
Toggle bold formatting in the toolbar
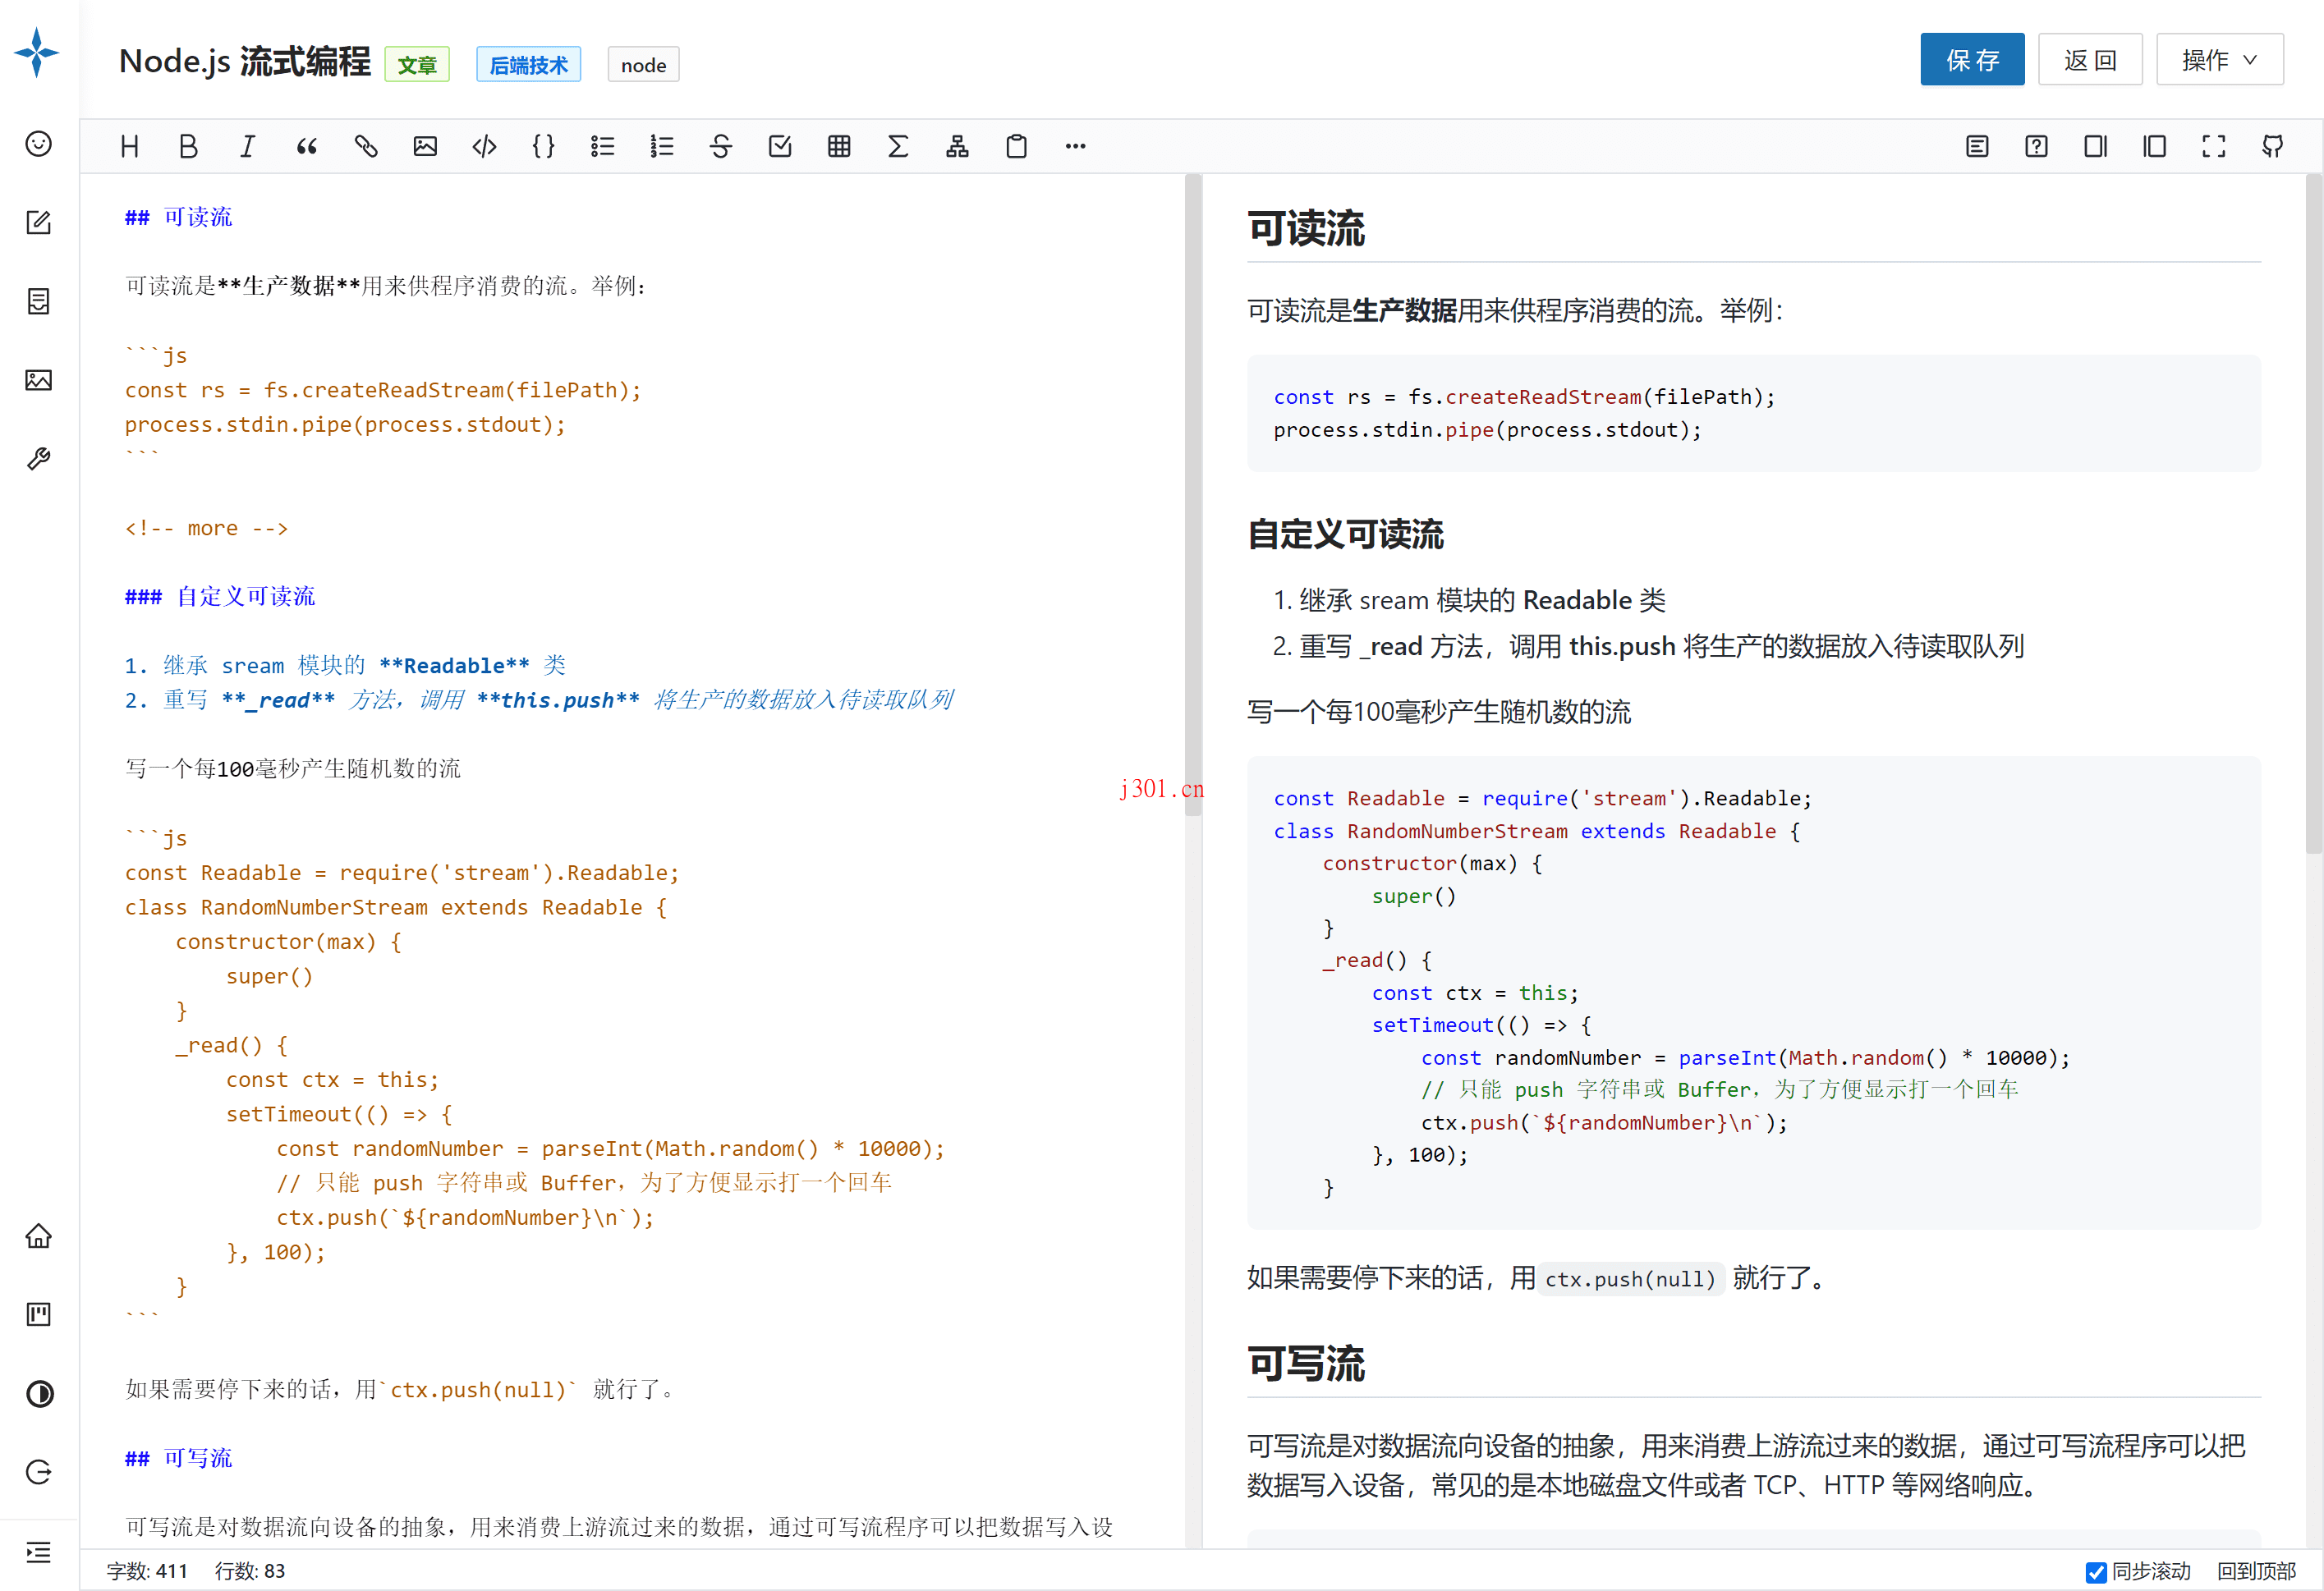coord(188,147)
